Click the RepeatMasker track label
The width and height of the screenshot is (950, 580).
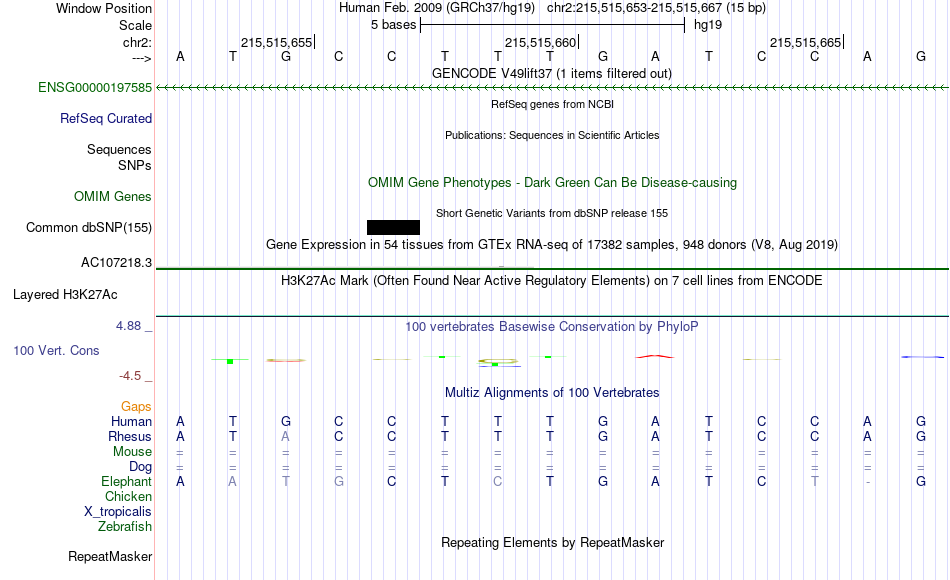point(110,556)
